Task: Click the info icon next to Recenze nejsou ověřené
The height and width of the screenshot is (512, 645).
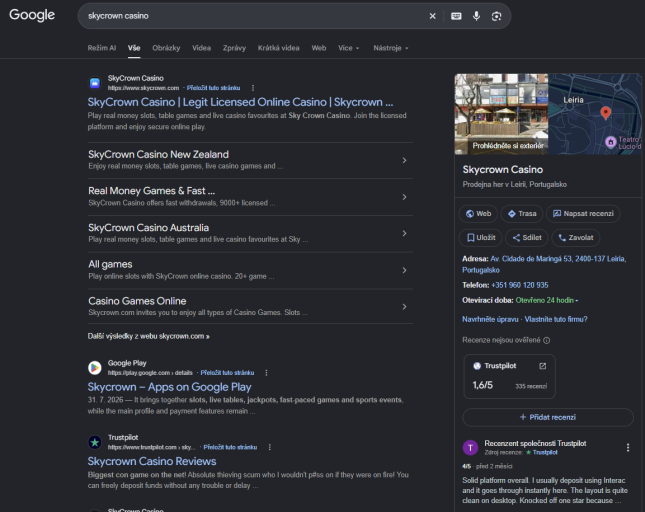Action: (547, 340)
